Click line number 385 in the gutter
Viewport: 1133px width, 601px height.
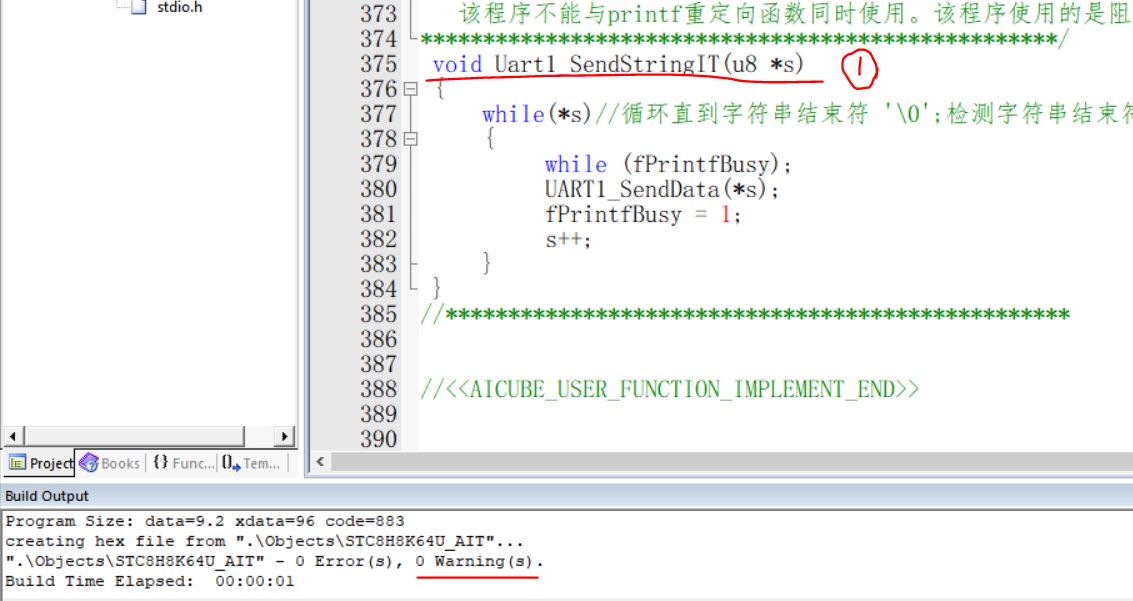coord(379,314)
